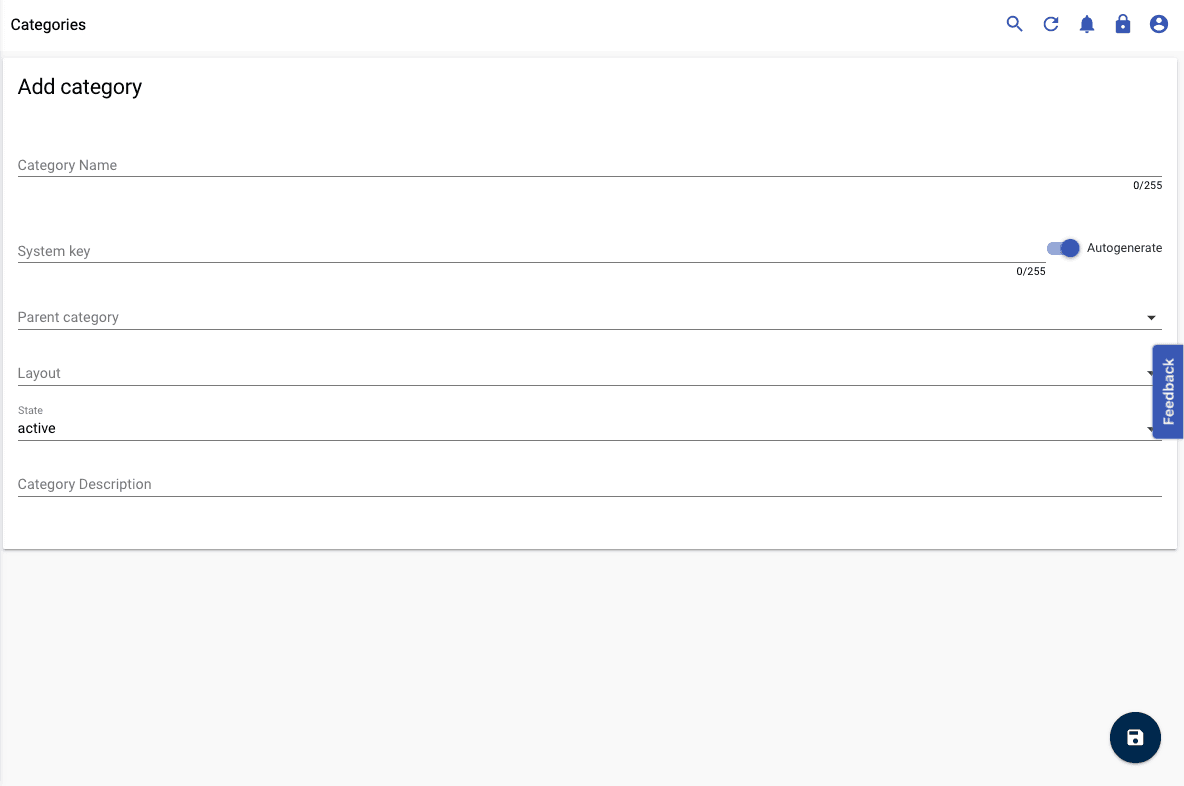Open the user account icon
1184x786 pixels.
1158,24
